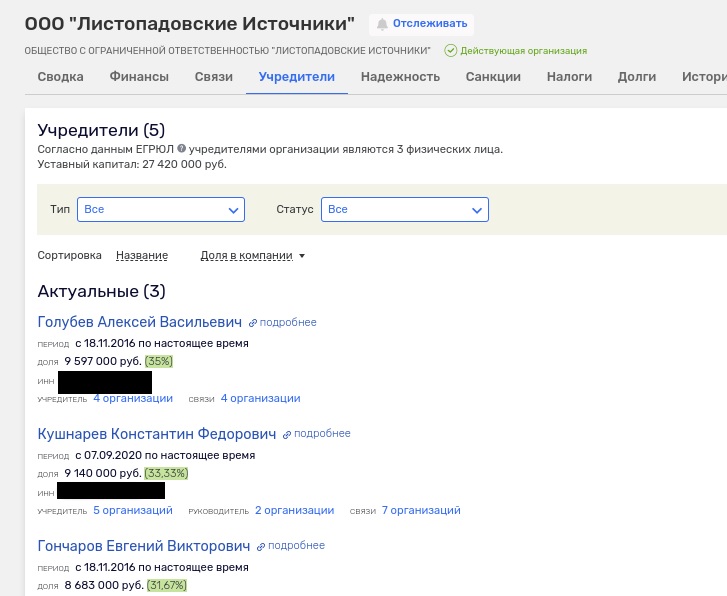Click sort arrow next to Доля в компании
This screenshot has width=727, height=596.
302,256
